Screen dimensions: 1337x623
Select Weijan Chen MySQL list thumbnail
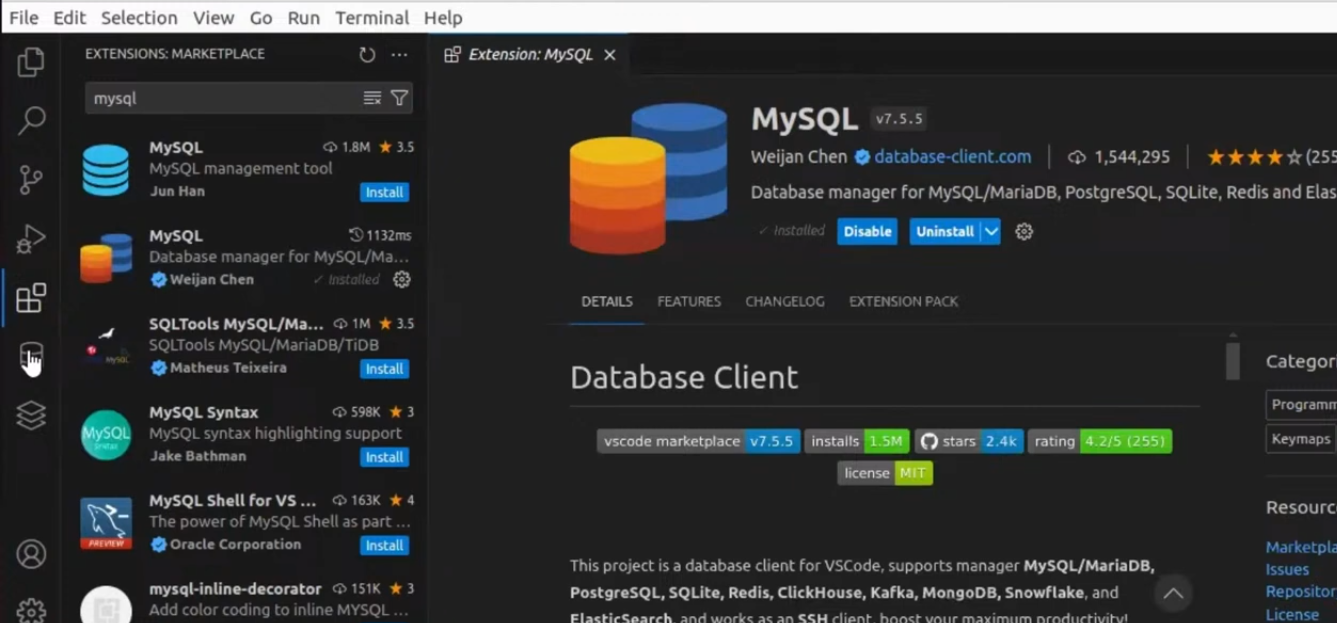coord(106,258)
